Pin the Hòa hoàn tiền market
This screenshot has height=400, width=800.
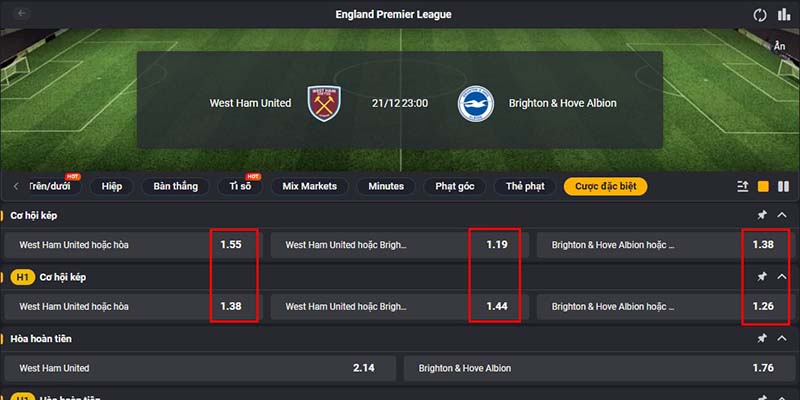762,338
